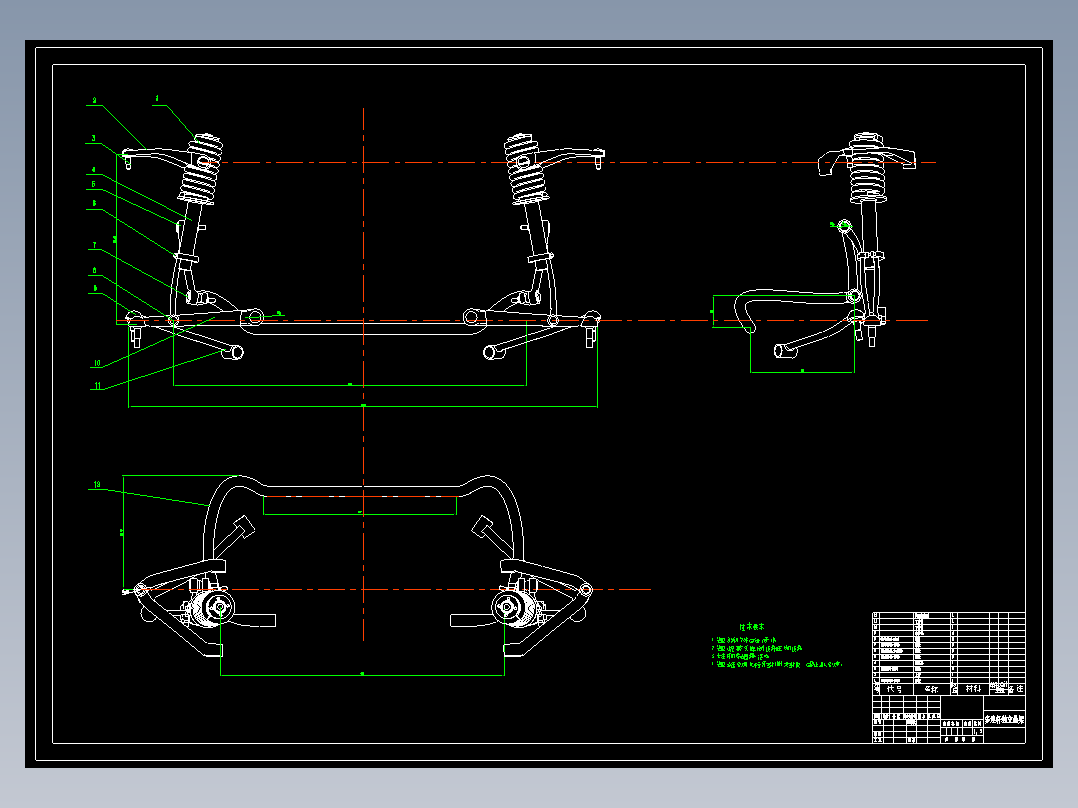Click part callout number 7
This screenshot has width=1078, height=808.
95,245
